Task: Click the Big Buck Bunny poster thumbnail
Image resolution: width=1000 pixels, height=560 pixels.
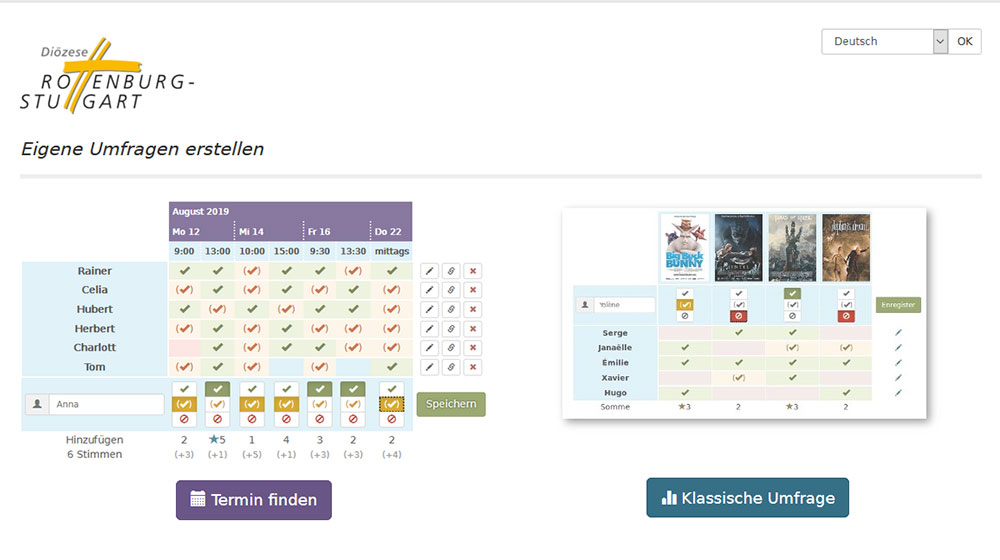Action: [x=685, y=247]
